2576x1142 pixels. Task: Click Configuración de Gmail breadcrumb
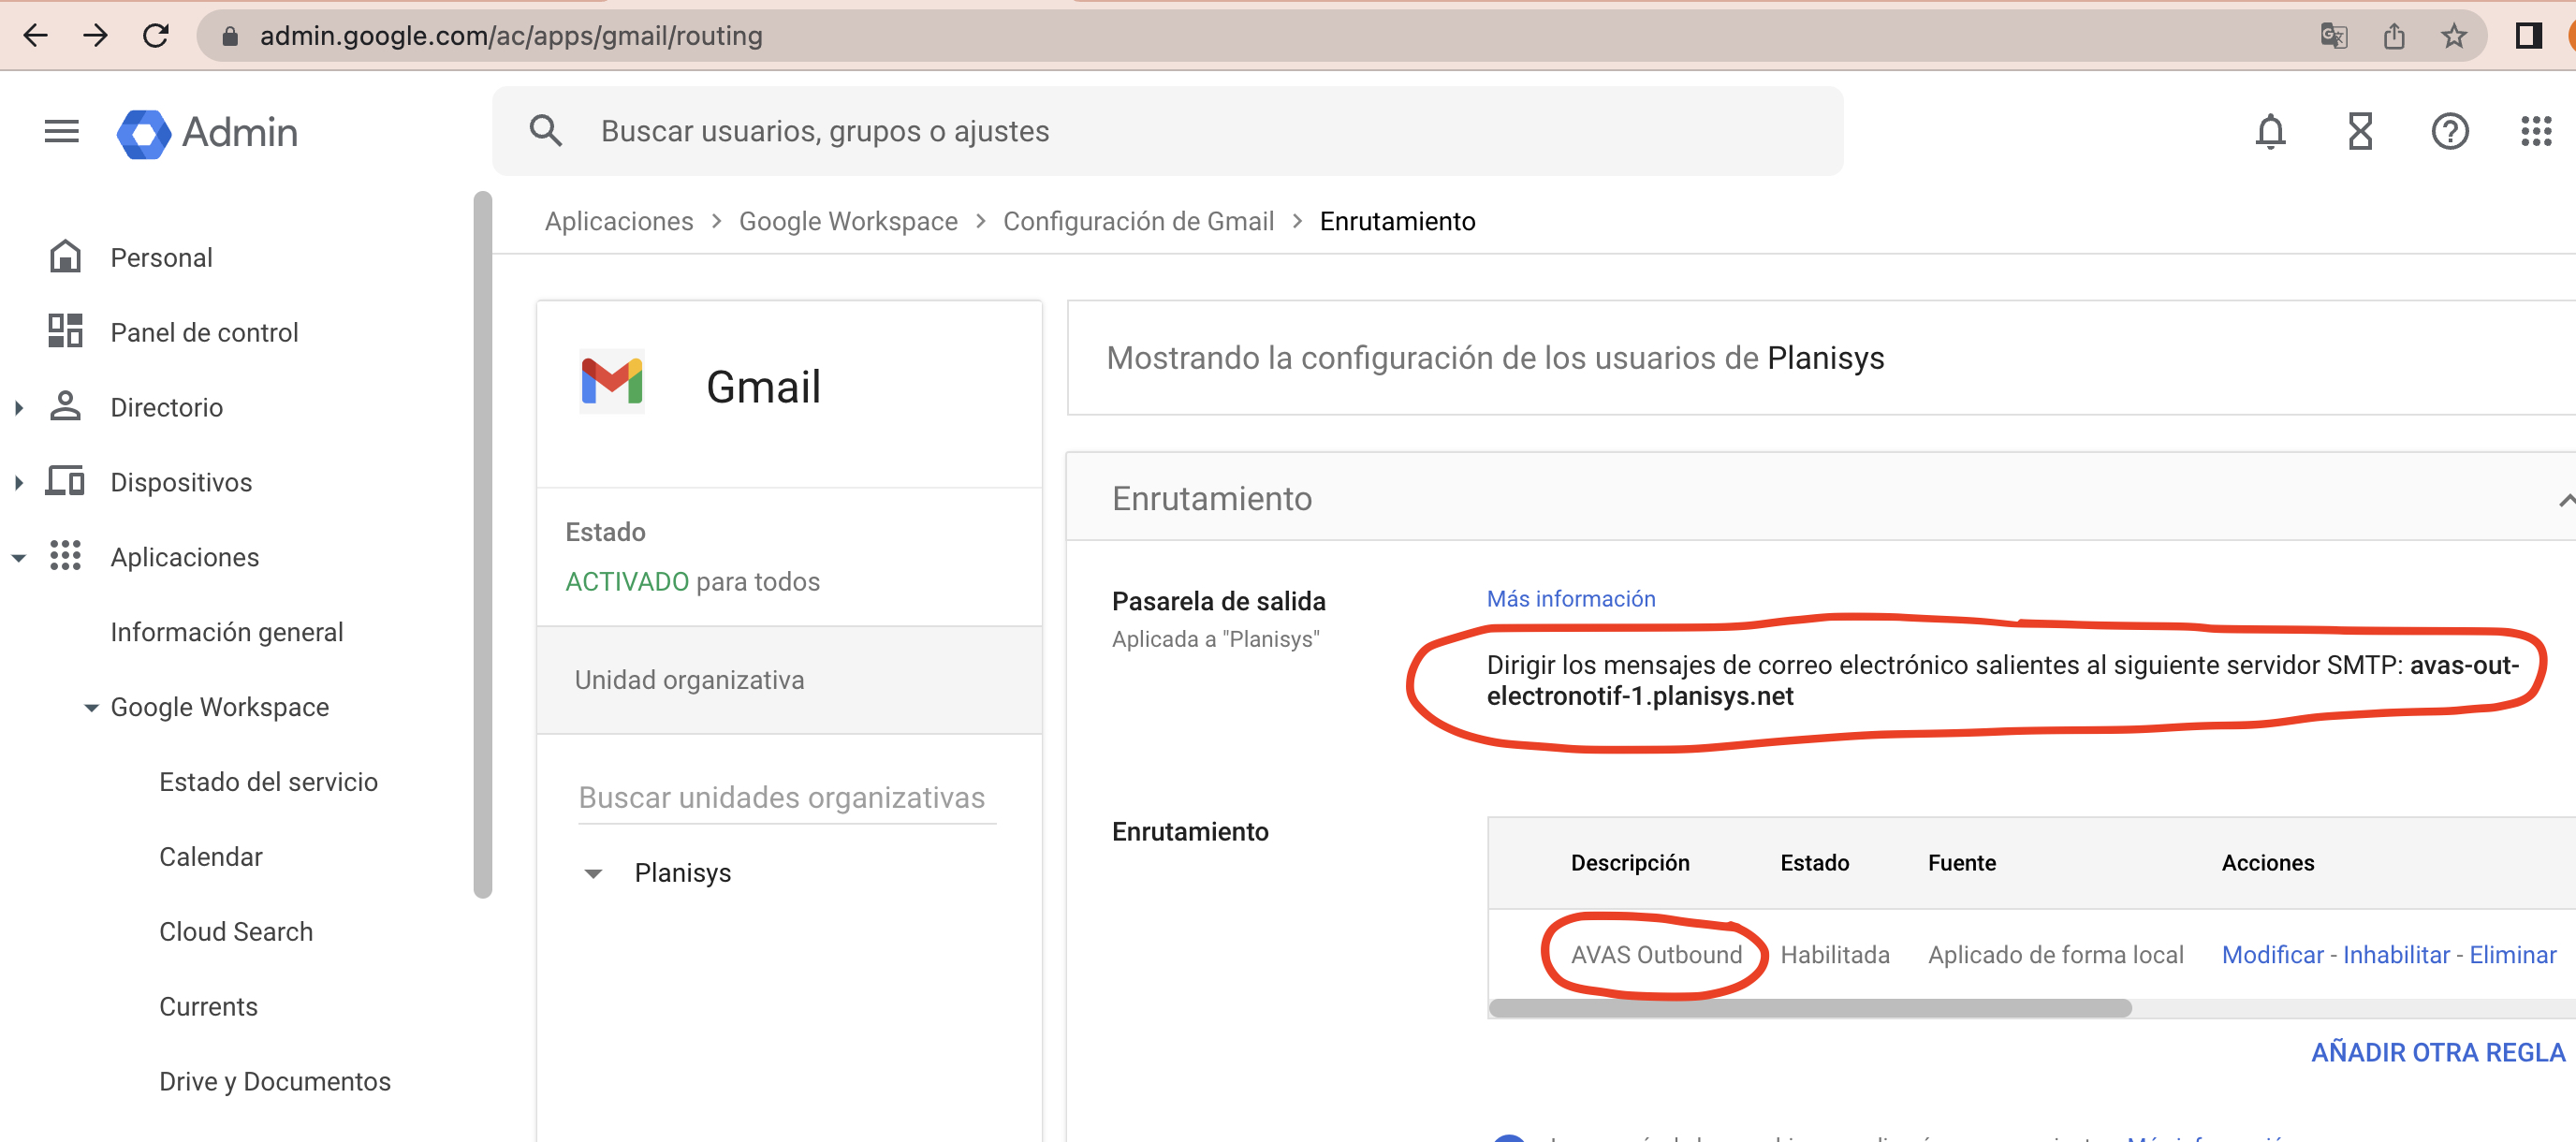(x=1138, y=221)
